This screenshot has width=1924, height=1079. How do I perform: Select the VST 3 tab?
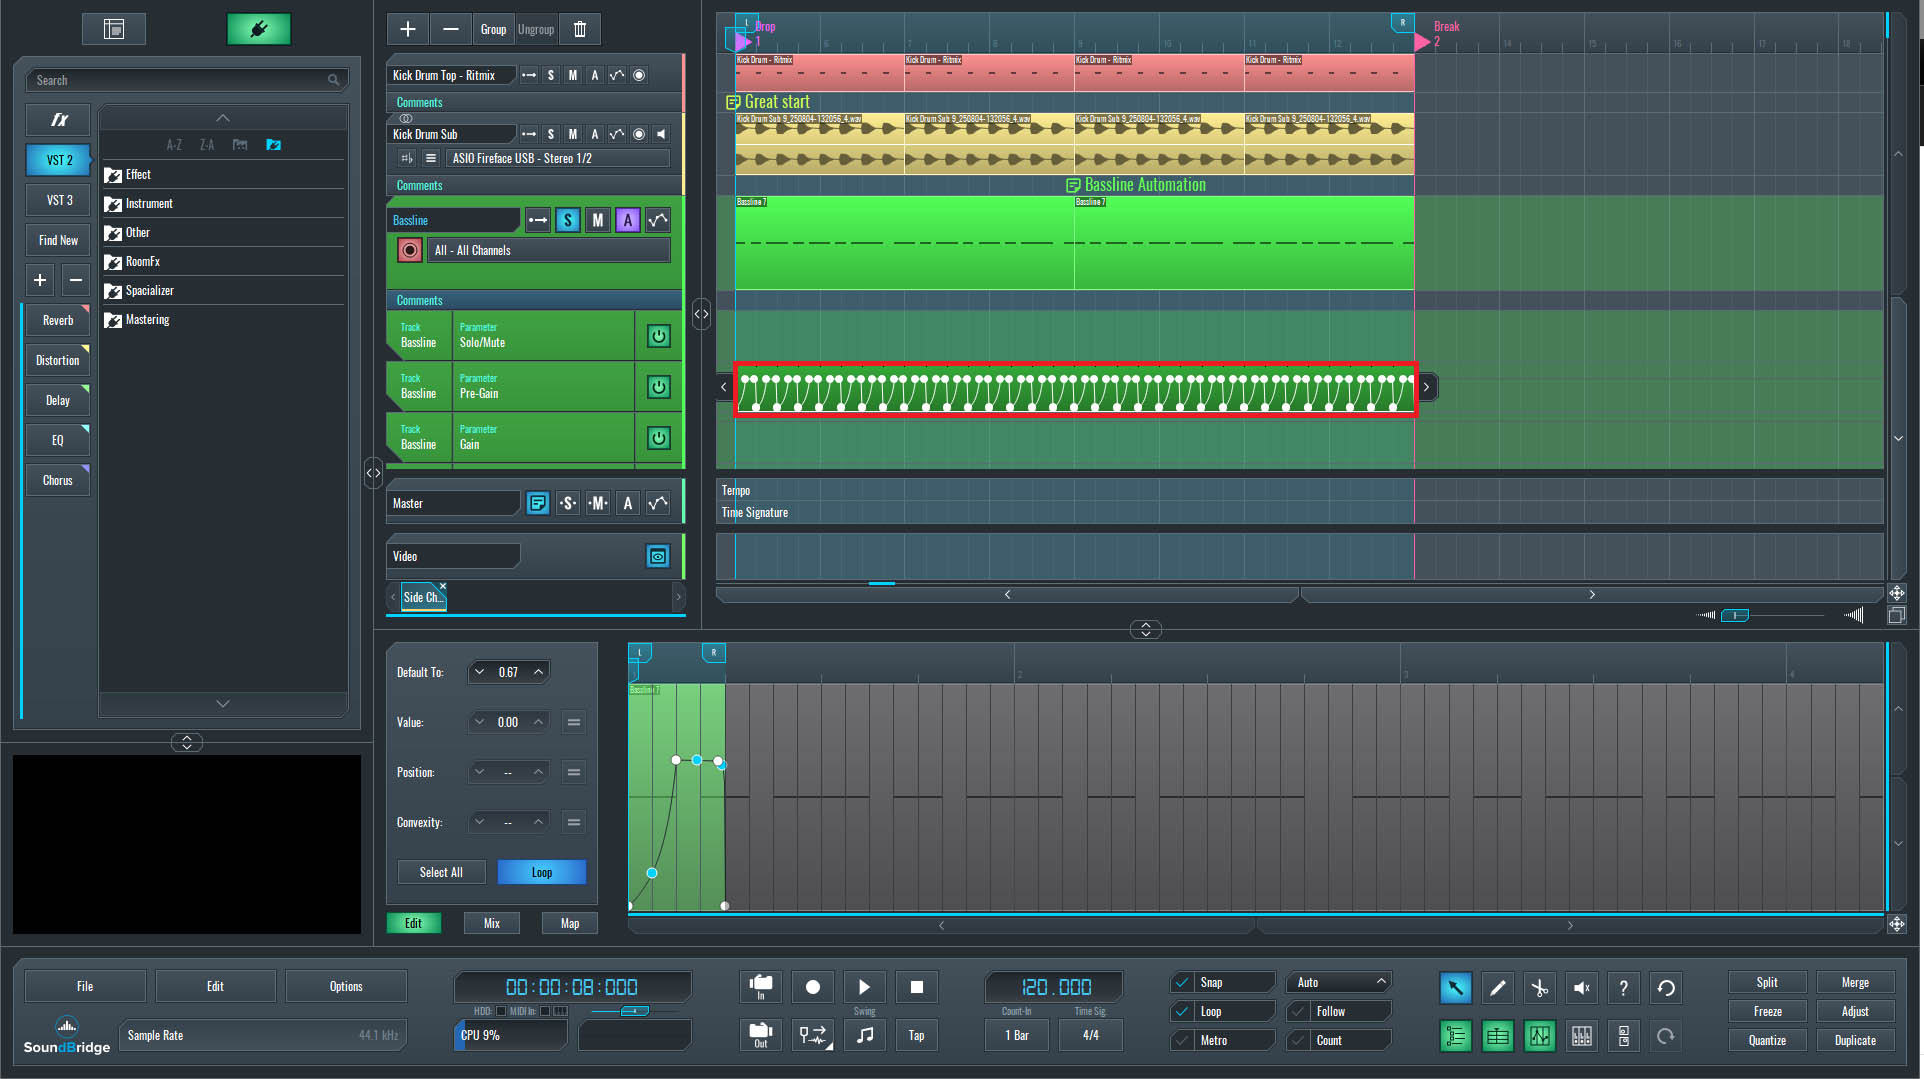click(x=59, y=200)
